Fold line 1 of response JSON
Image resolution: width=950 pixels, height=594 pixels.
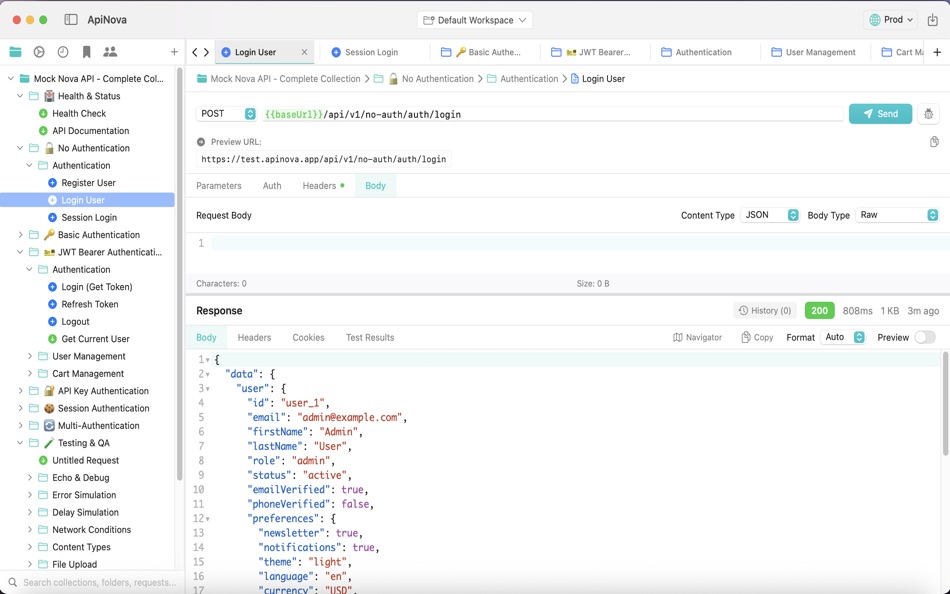[208, 360]
